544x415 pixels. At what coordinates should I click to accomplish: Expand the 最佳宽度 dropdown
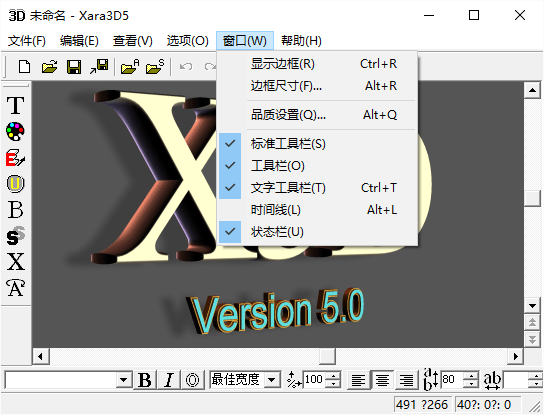tap(272, 380)
